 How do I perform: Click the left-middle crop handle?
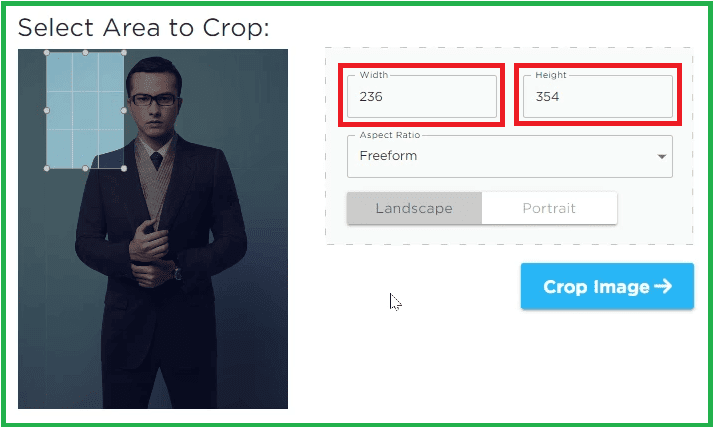(x=46, y=111)
